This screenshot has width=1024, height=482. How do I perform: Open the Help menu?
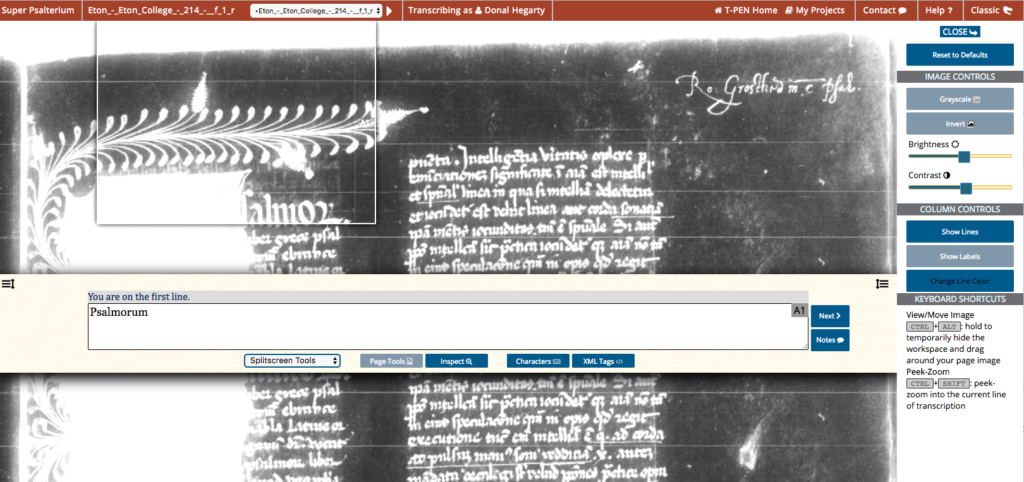pyautogui.click(x=938, y=10)
